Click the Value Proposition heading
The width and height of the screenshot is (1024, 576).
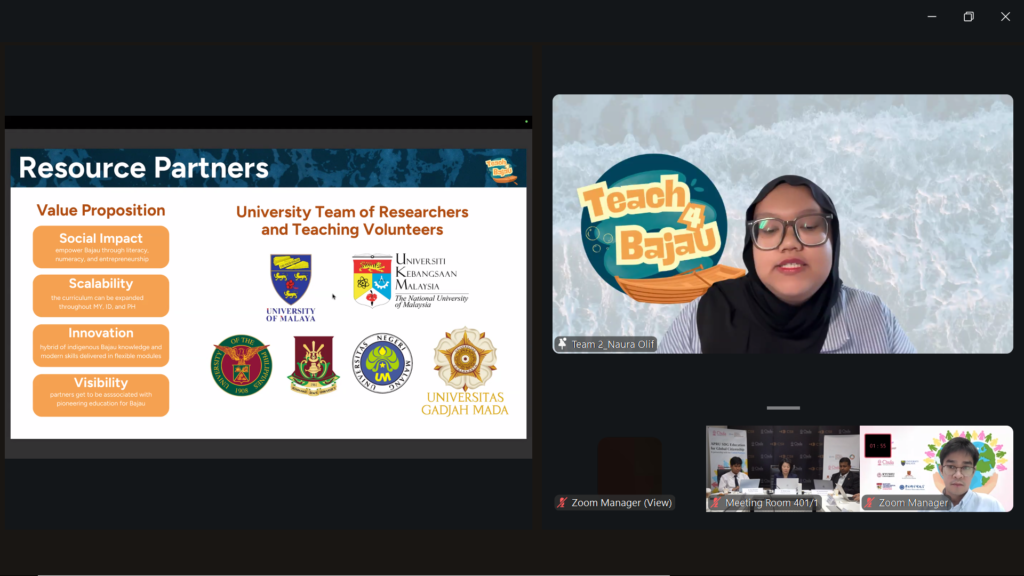pyautogui.click(x=101, y=210)
